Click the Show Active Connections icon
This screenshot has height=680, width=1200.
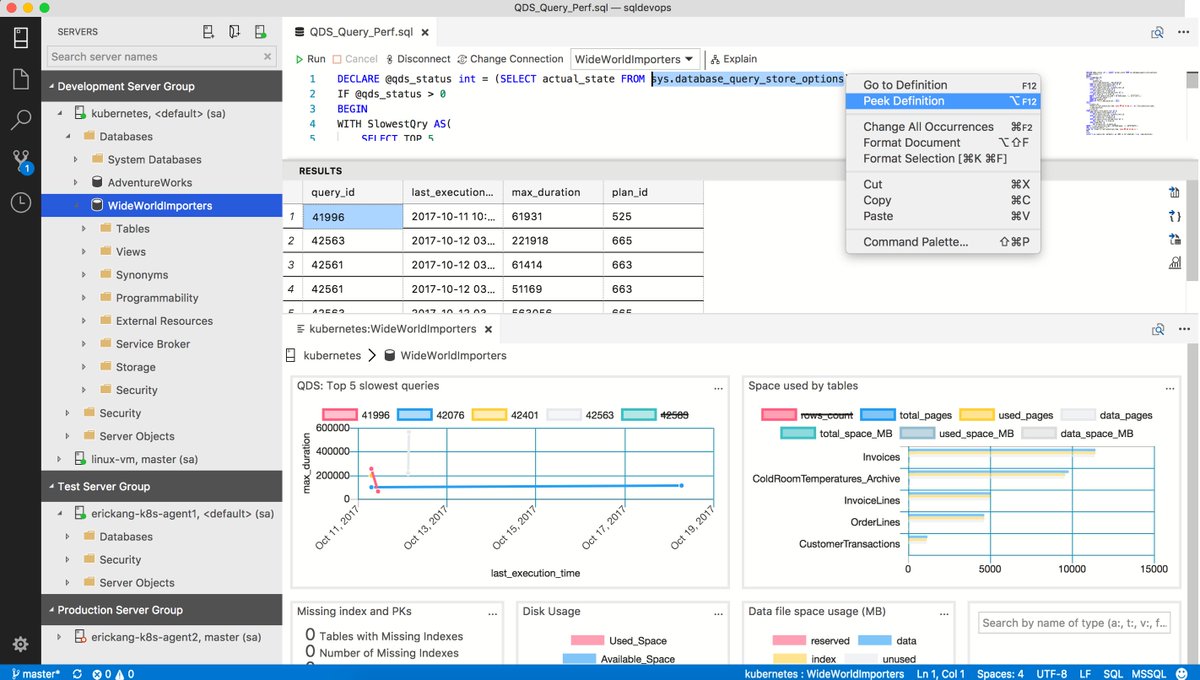pos(260,32)
